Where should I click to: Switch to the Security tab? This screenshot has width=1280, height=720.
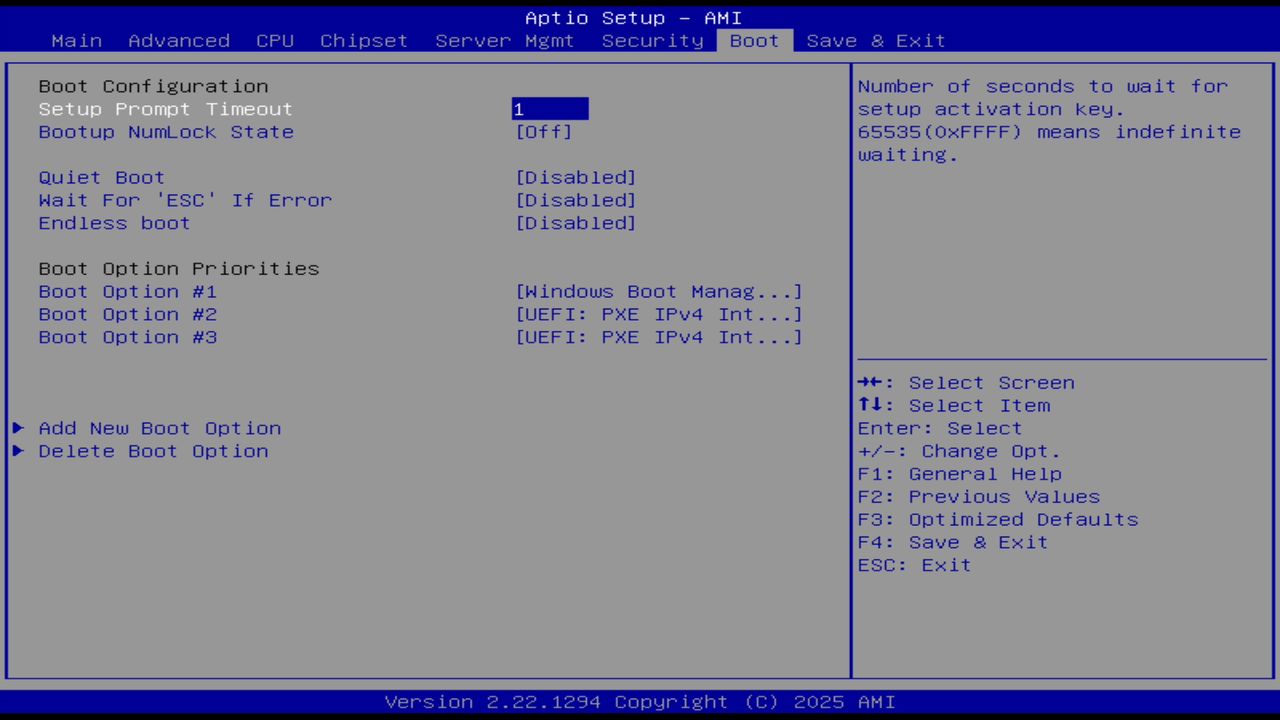[652, 40]
